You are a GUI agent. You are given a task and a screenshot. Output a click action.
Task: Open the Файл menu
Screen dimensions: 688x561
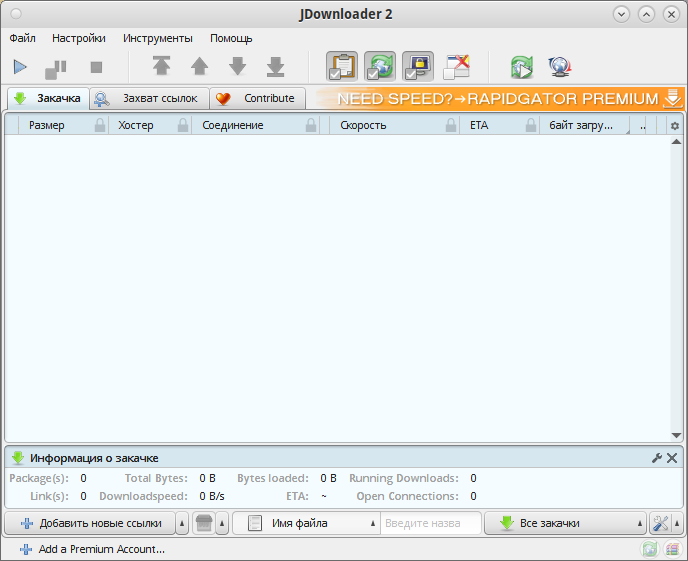click(x=22, y=38)
